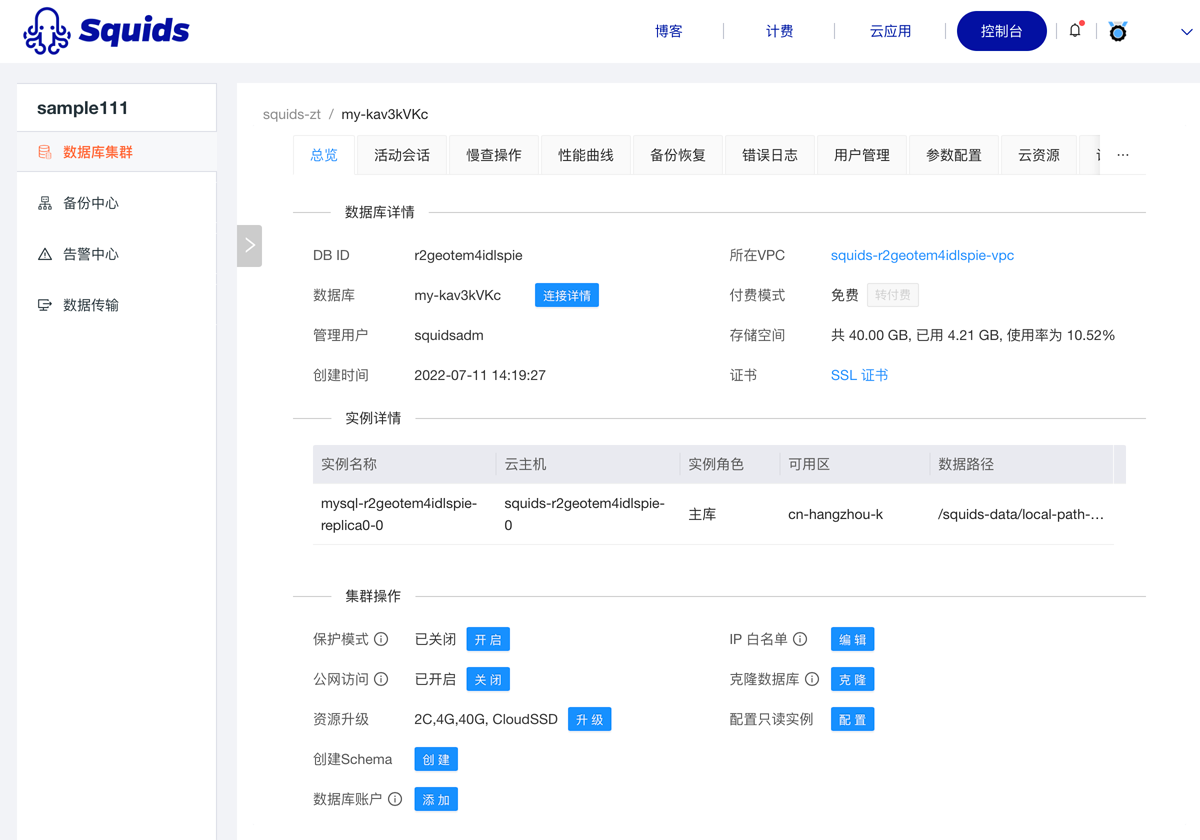The width and height of the screenshot is (1200, 840).
Task: Click the 升级 resource upgrade button
Action: coord(589,719)
